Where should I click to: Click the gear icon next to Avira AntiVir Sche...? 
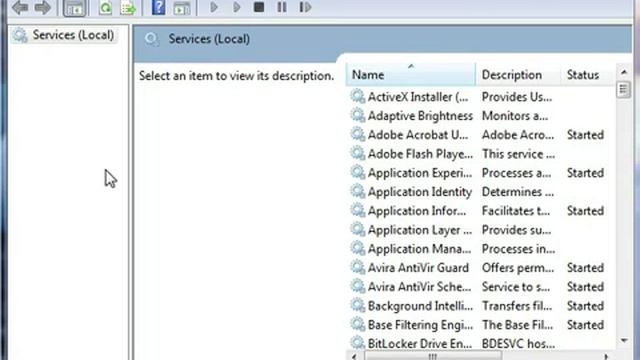coord(358,286)
